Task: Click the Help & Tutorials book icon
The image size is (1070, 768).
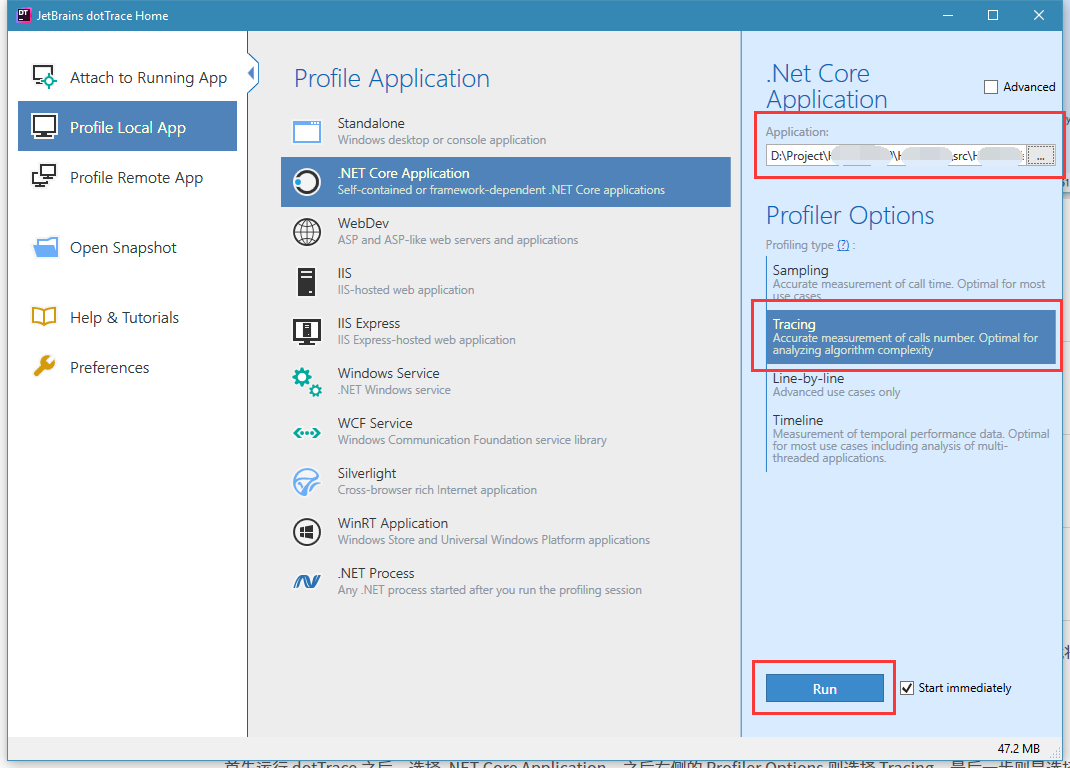Action: tap(44, 317)
